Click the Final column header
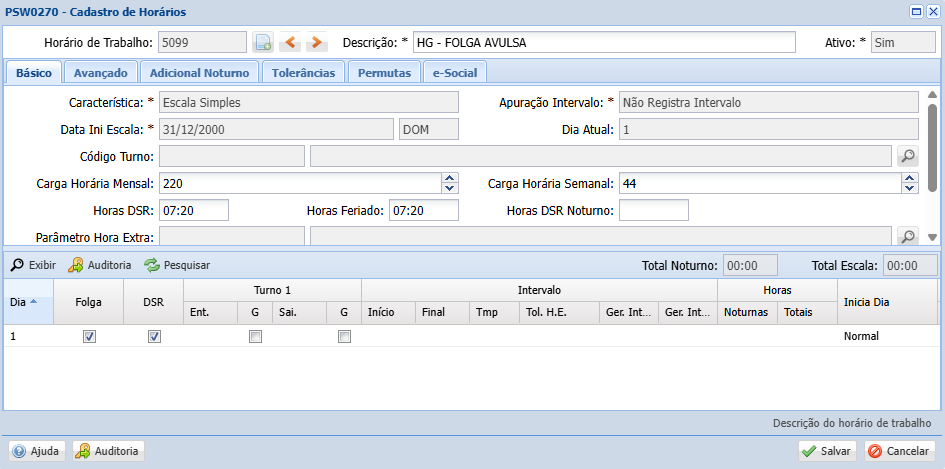Viewport: 945px width, 469px height. point(442,312)
